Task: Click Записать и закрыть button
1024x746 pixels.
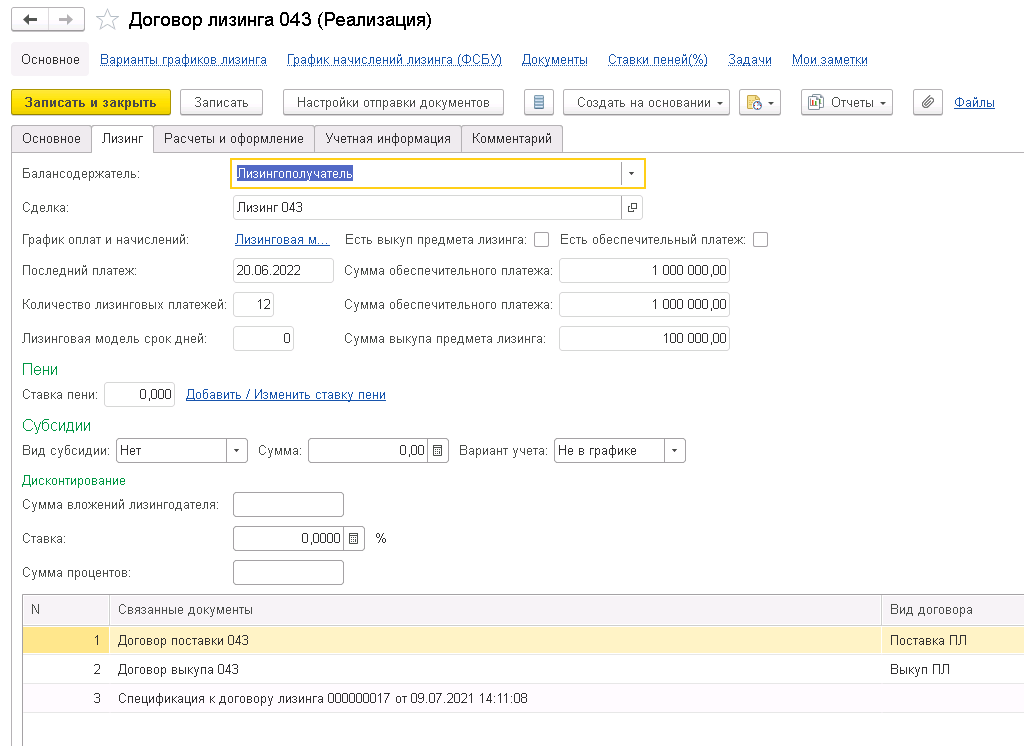Action: [90, 102]
